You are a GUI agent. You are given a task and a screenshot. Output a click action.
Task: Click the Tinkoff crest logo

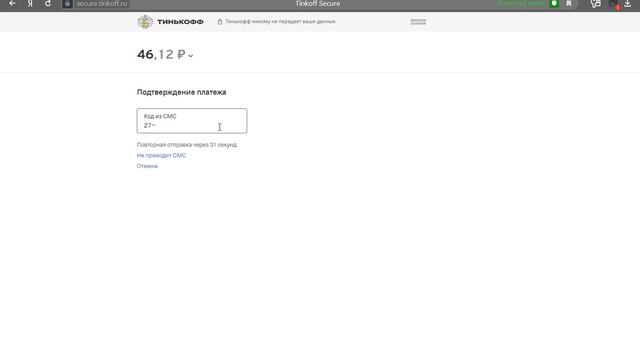coord(145,22)
